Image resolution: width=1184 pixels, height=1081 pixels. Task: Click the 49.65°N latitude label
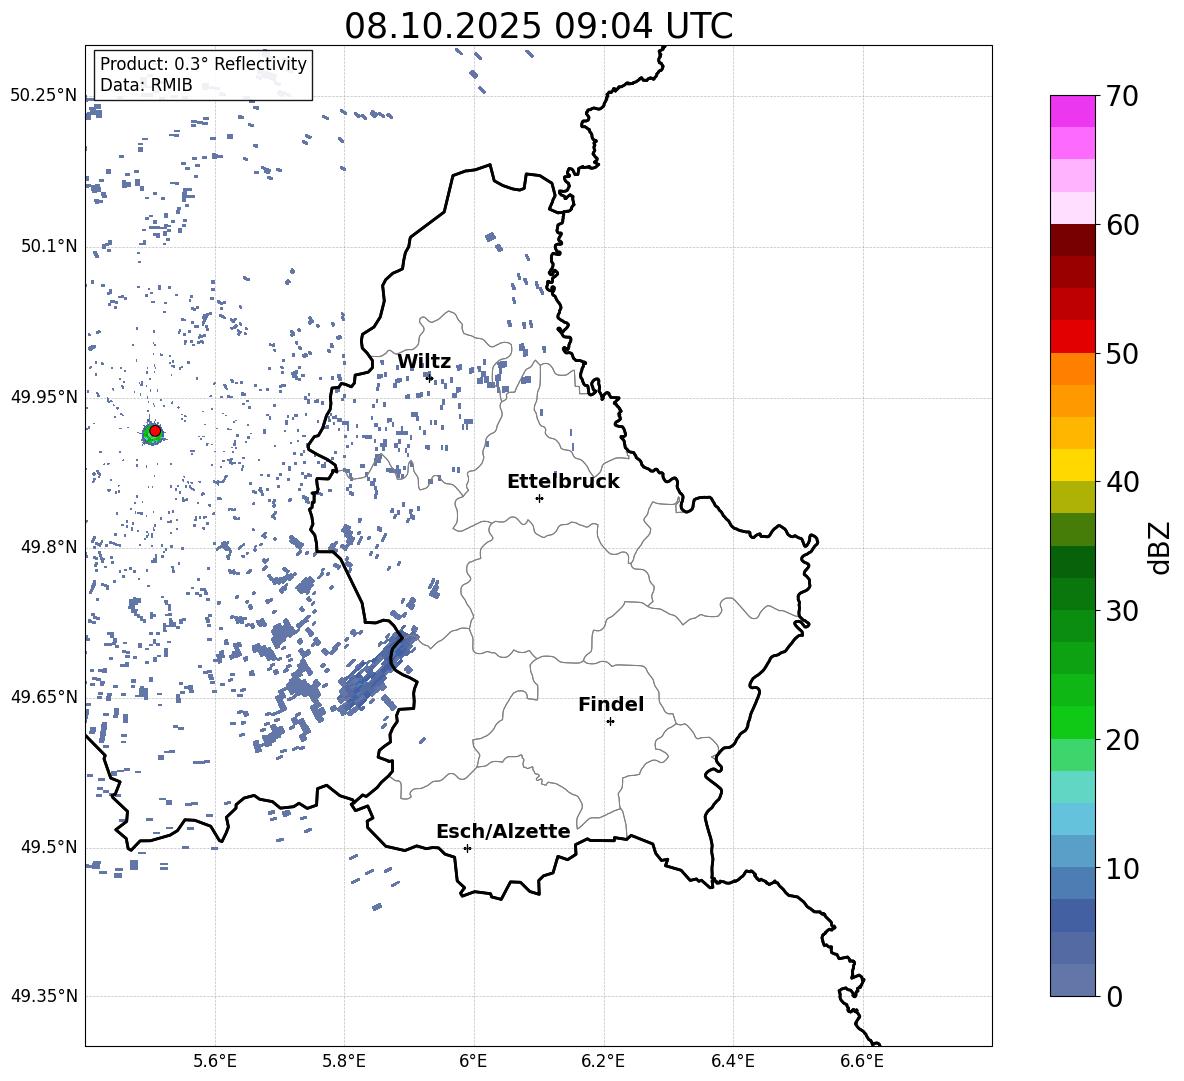(44, 697)
